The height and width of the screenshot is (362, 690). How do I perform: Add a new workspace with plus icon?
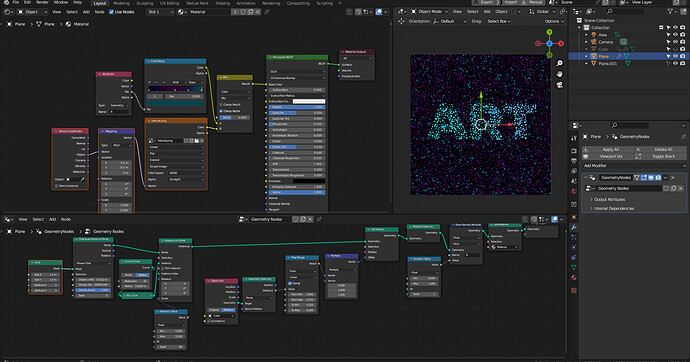click(x=340, y=3)
